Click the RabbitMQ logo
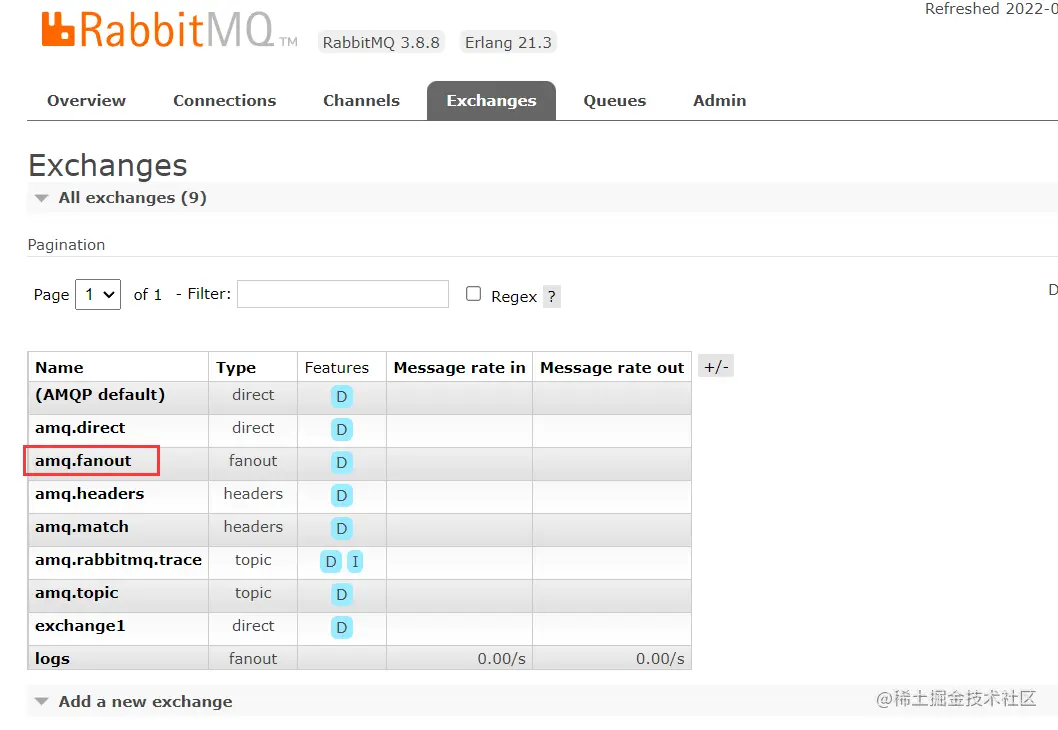This screenshot has height=730, width=1058. (169, 30)
